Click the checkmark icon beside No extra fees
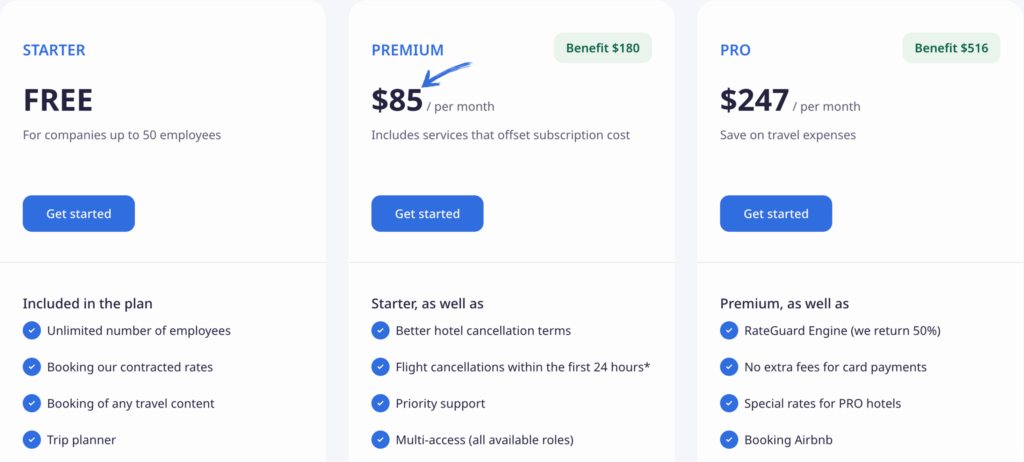 [728, 367]
